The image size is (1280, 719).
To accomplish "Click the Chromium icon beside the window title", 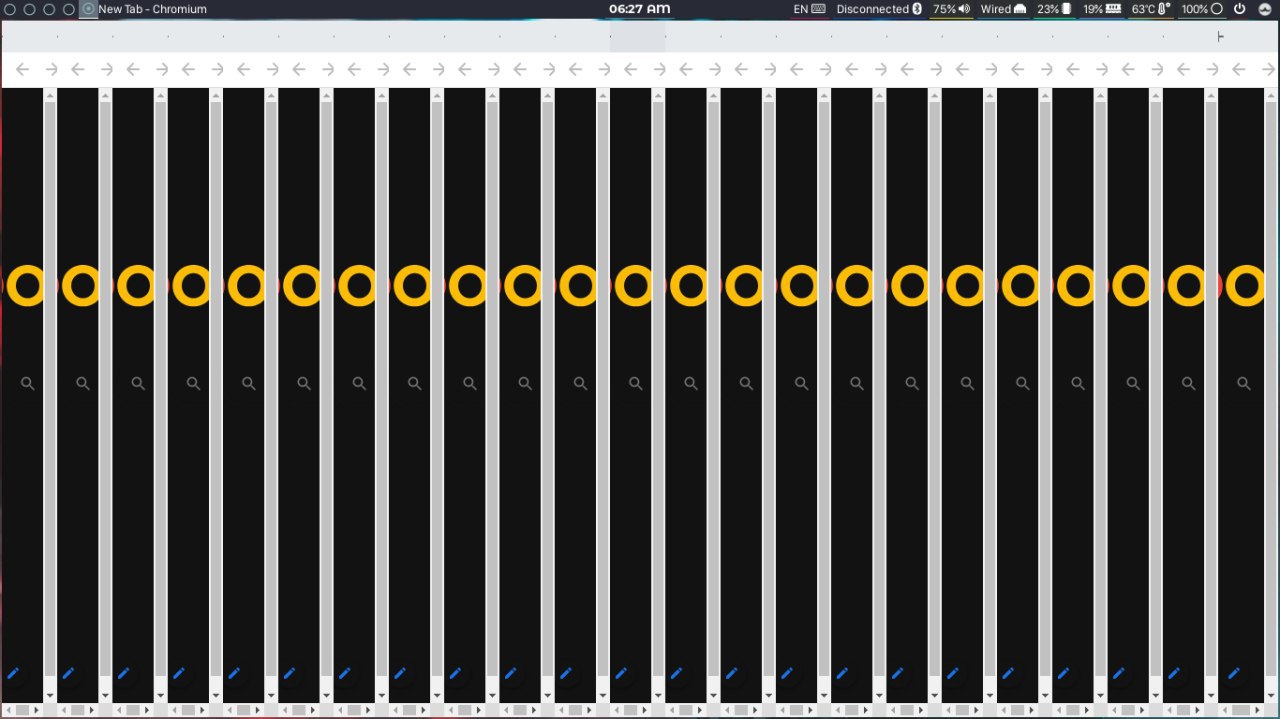I will point(88,9).
